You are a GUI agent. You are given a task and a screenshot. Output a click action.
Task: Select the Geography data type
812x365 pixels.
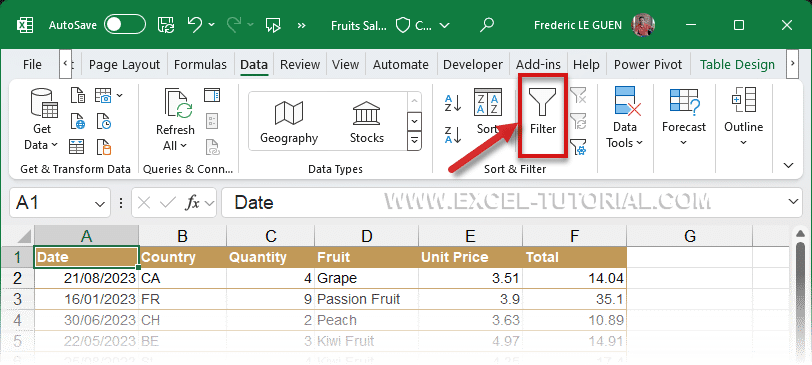[289, 122]
